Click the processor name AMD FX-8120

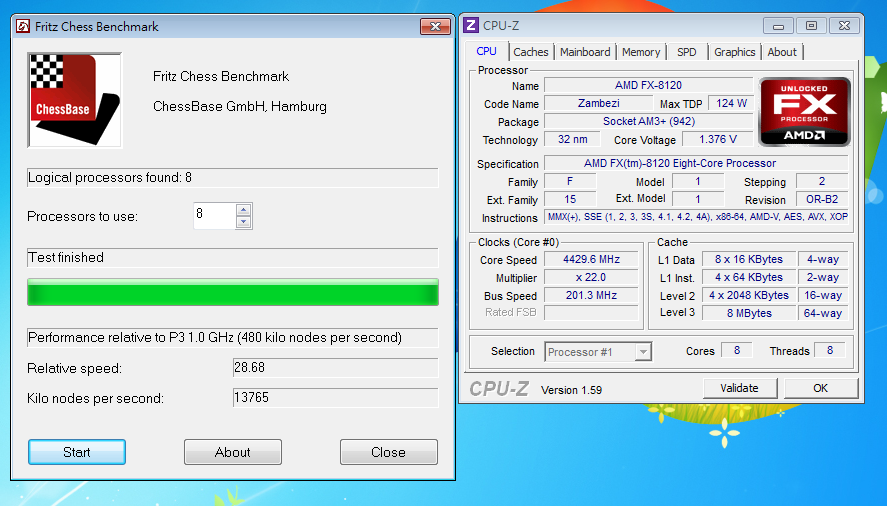(x=648, y=85)
